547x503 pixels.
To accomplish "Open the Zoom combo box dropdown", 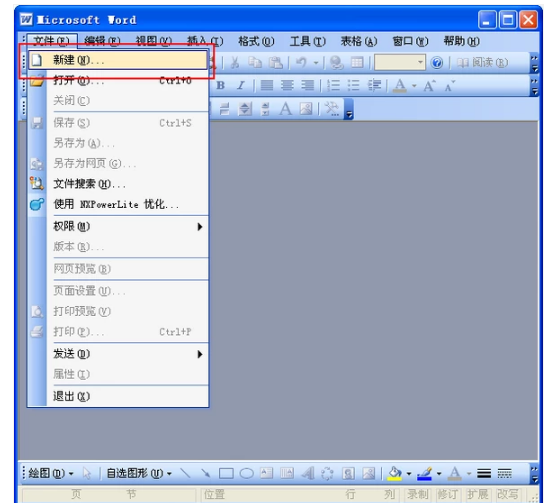I will (420, 63).
